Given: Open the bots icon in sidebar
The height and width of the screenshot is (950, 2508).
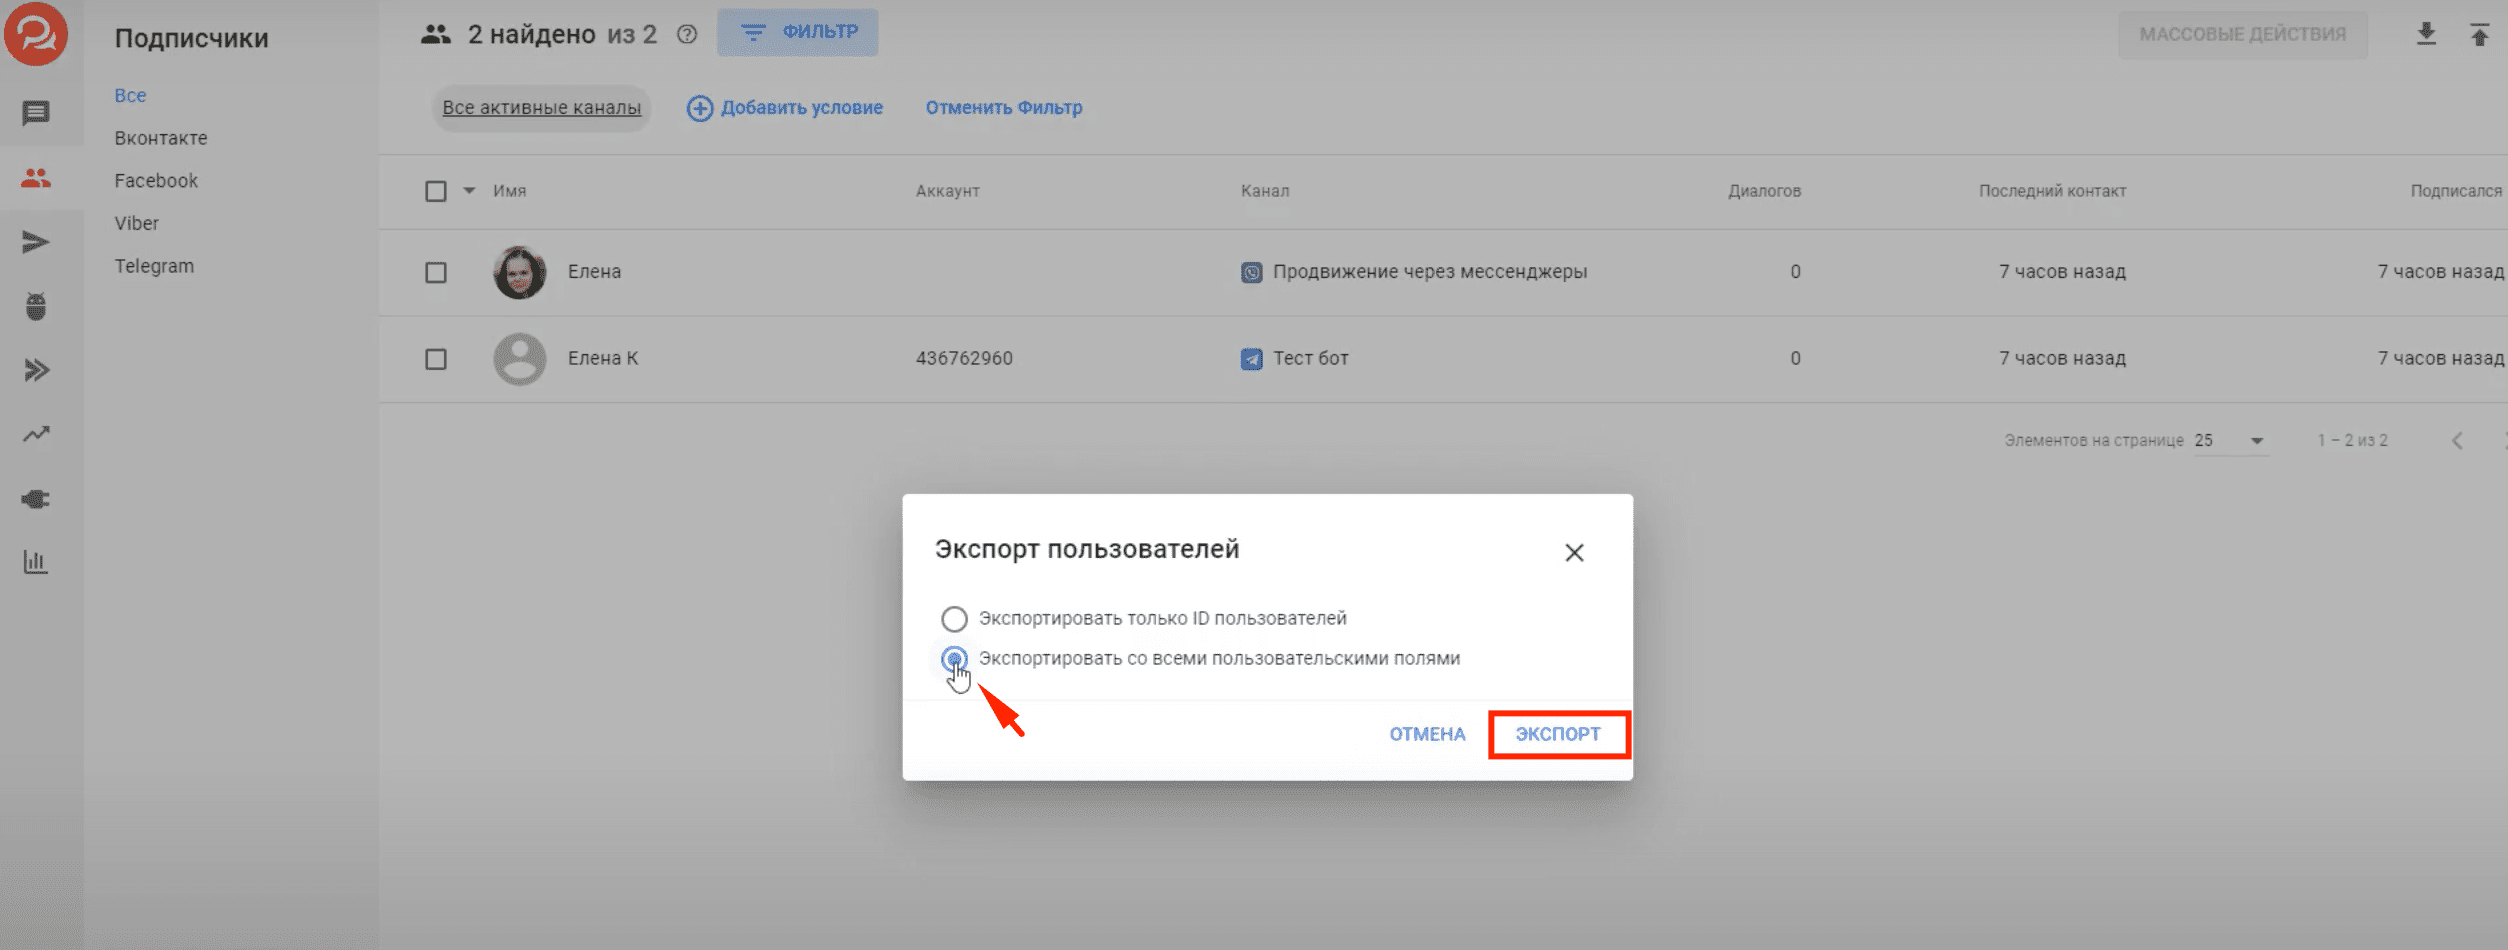Looking at the screenshot, I should point(36,306).
